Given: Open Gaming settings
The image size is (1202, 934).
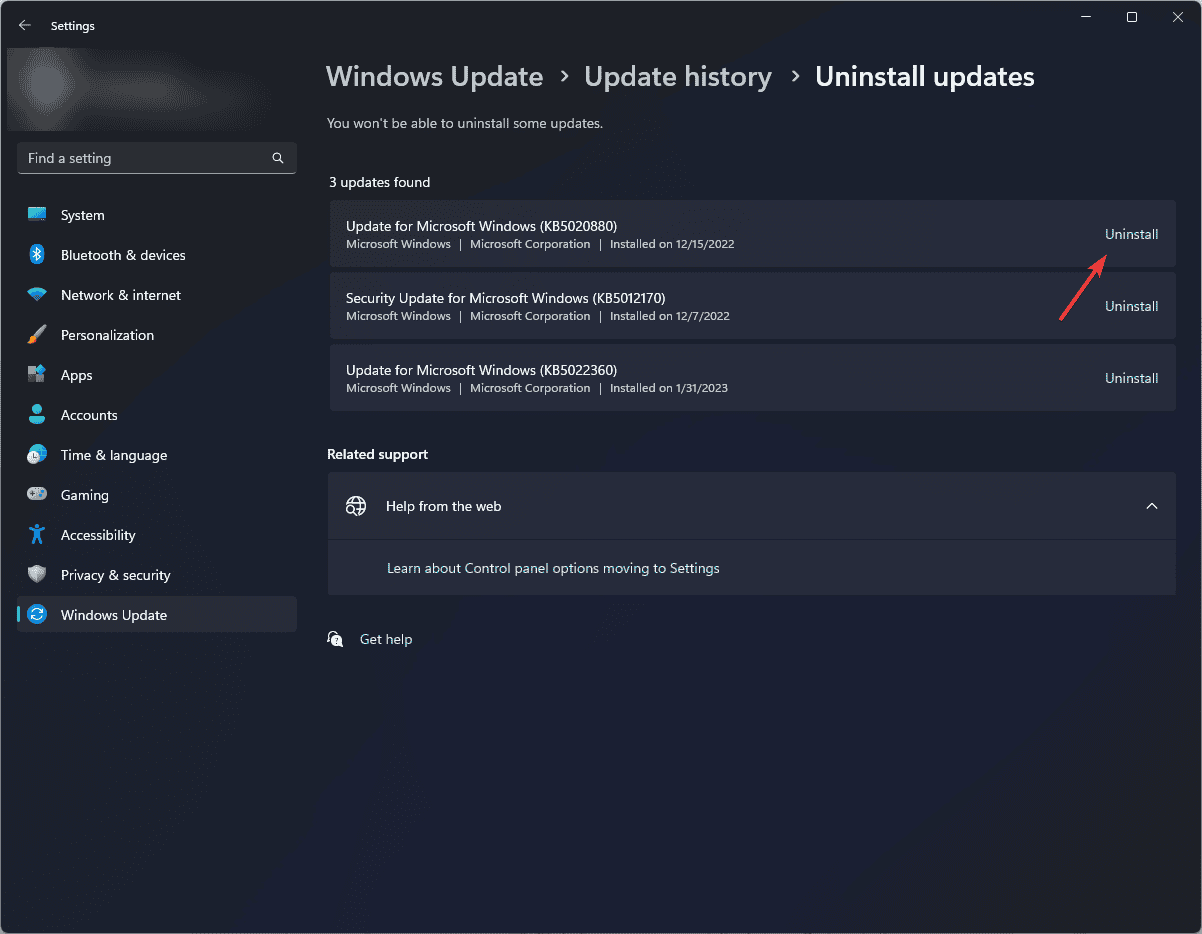Looking at the screenshot, I should tap(84, 494).
